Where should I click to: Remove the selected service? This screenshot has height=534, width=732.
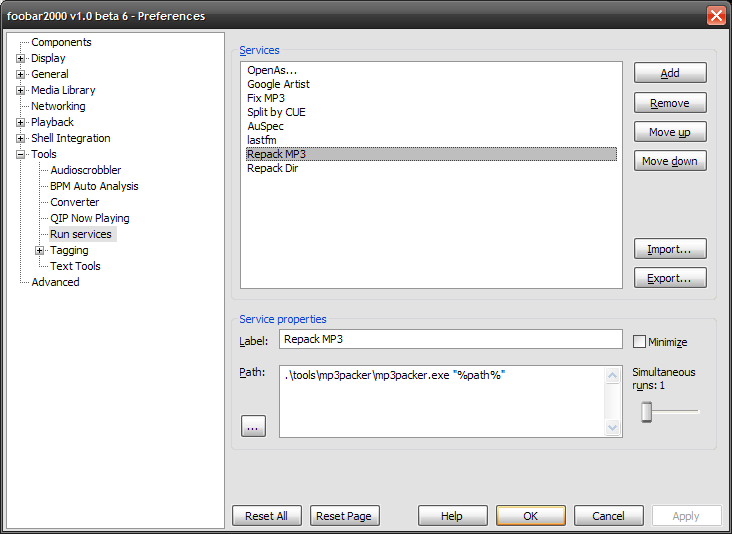pyautogui.click(x=670, y=103)
